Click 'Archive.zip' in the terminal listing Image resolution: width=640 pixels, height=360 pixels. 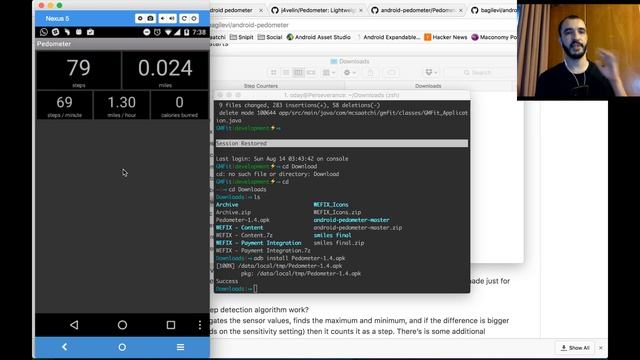coord(233,212)
